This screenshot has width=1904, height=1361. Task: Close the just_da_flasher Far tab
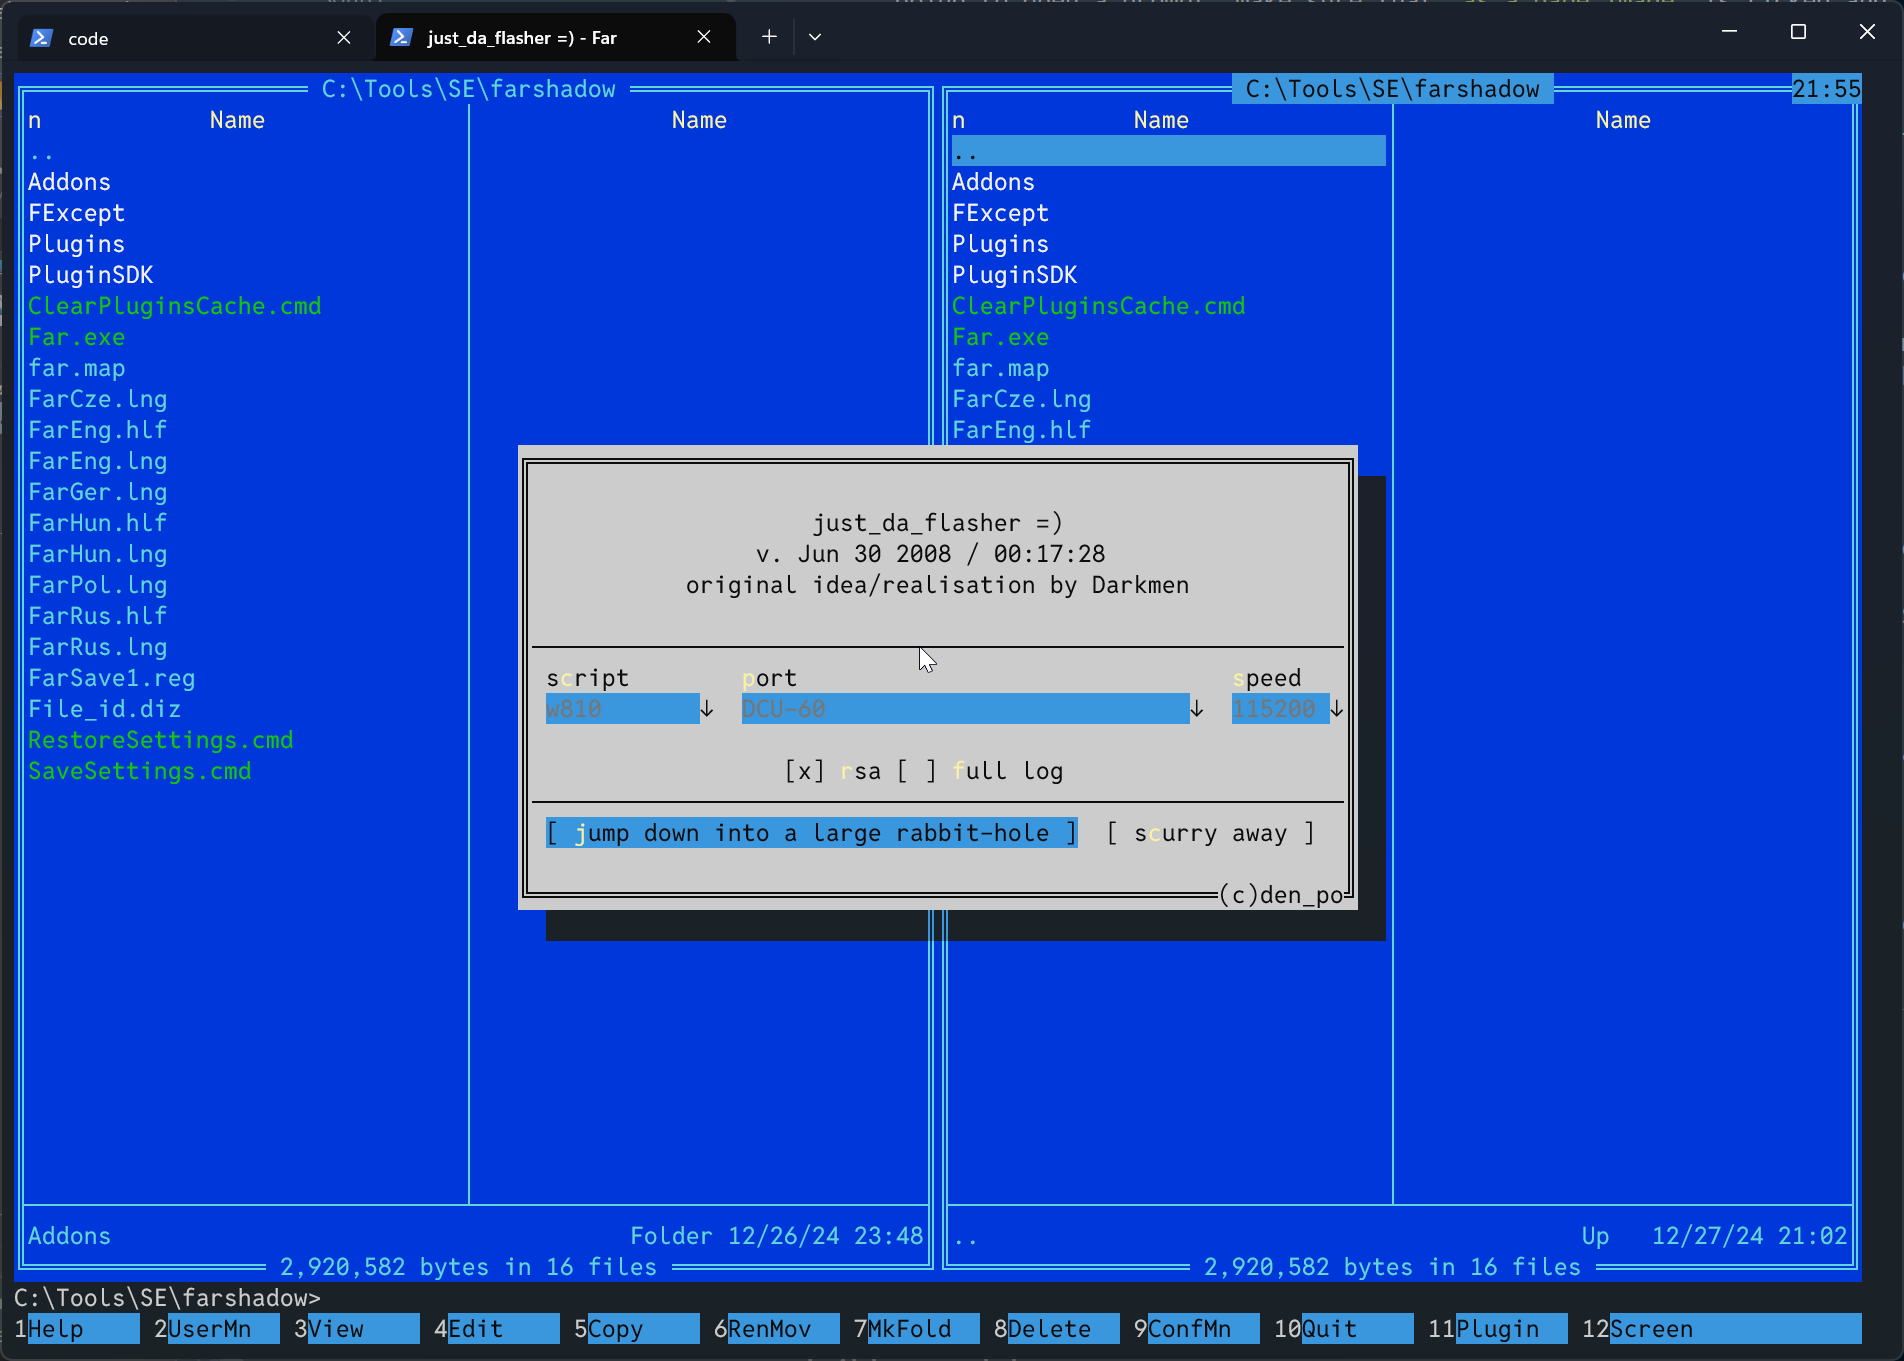[704, 37]
